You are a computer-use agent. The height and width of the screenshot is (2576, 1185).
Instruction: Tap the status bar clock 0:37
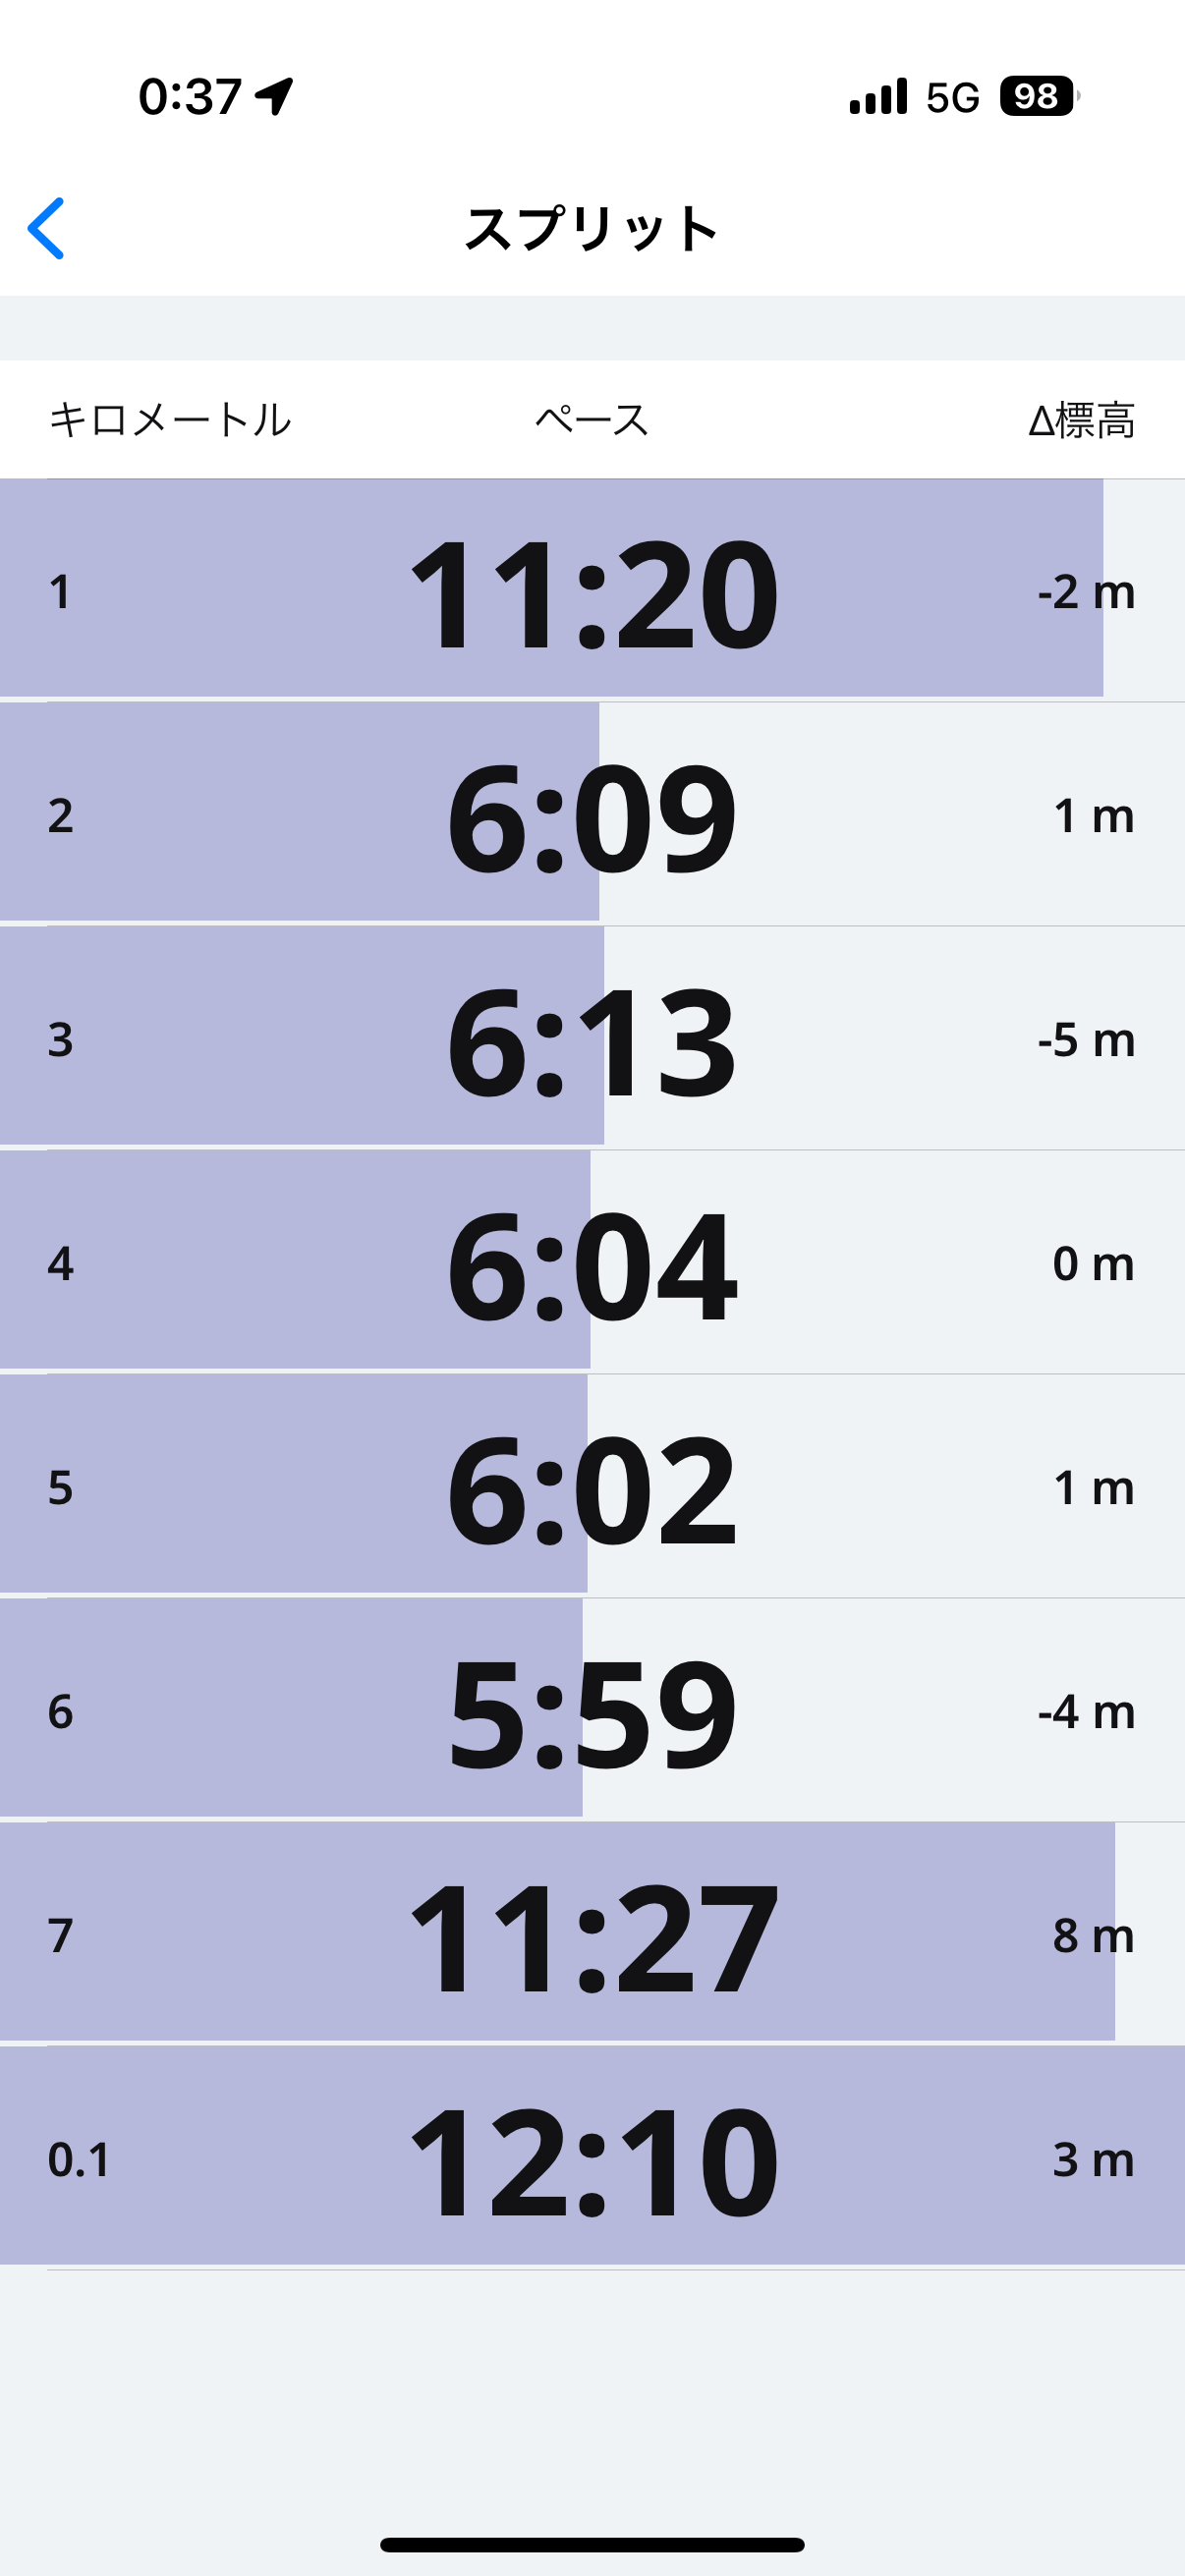pyautogui.click(x=190, y=97)
